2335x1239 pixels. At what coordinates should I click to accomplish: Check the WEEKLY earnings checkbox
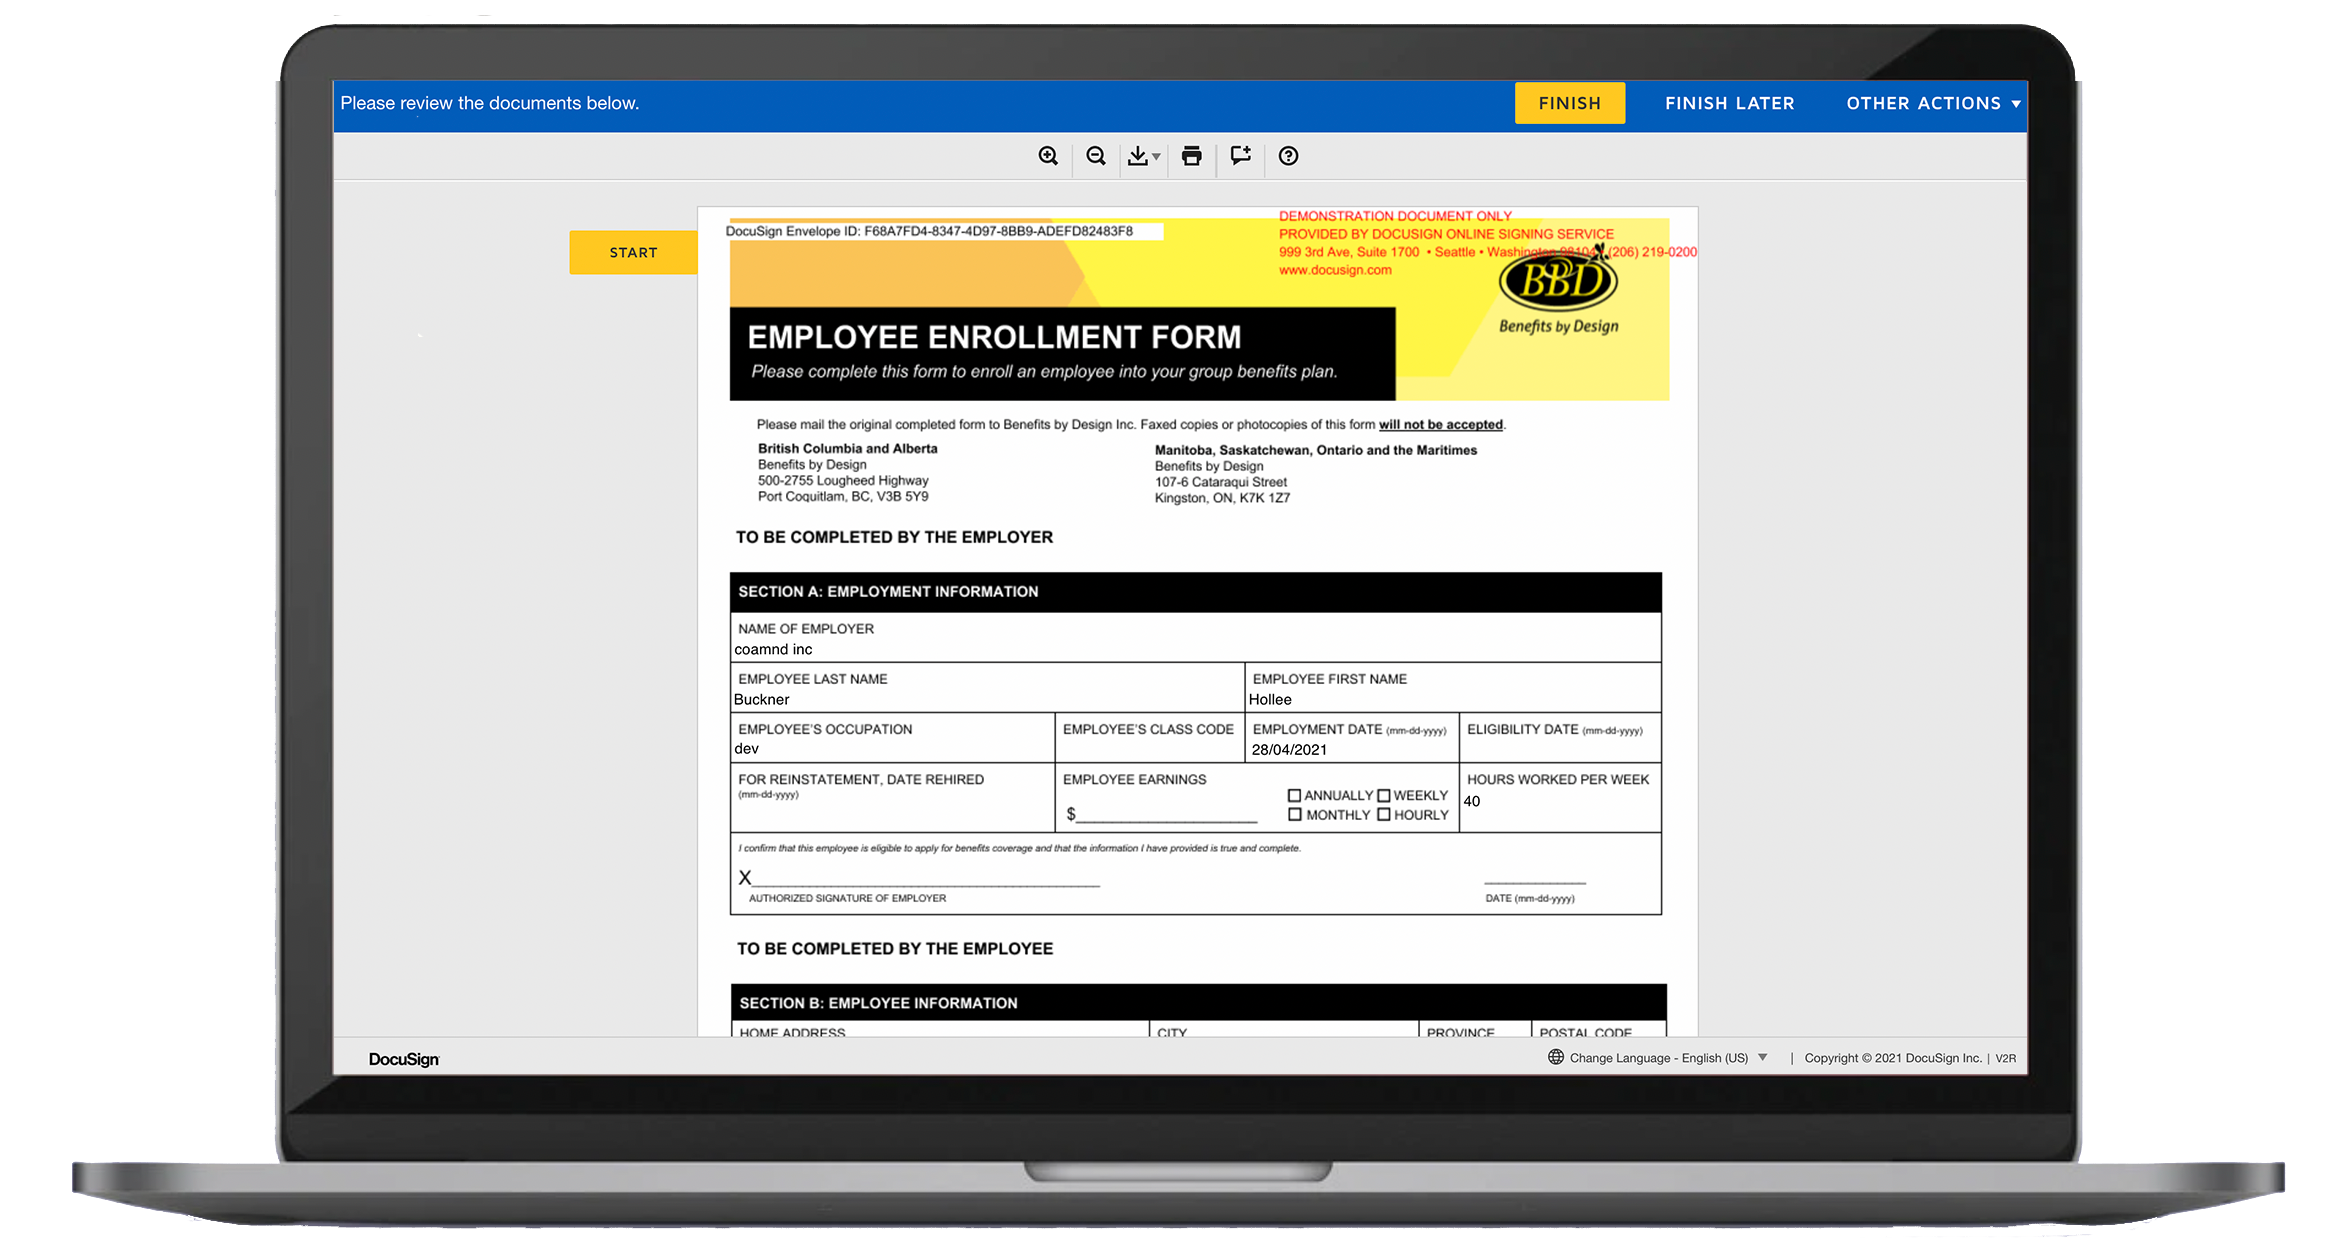coord(1384,796)
